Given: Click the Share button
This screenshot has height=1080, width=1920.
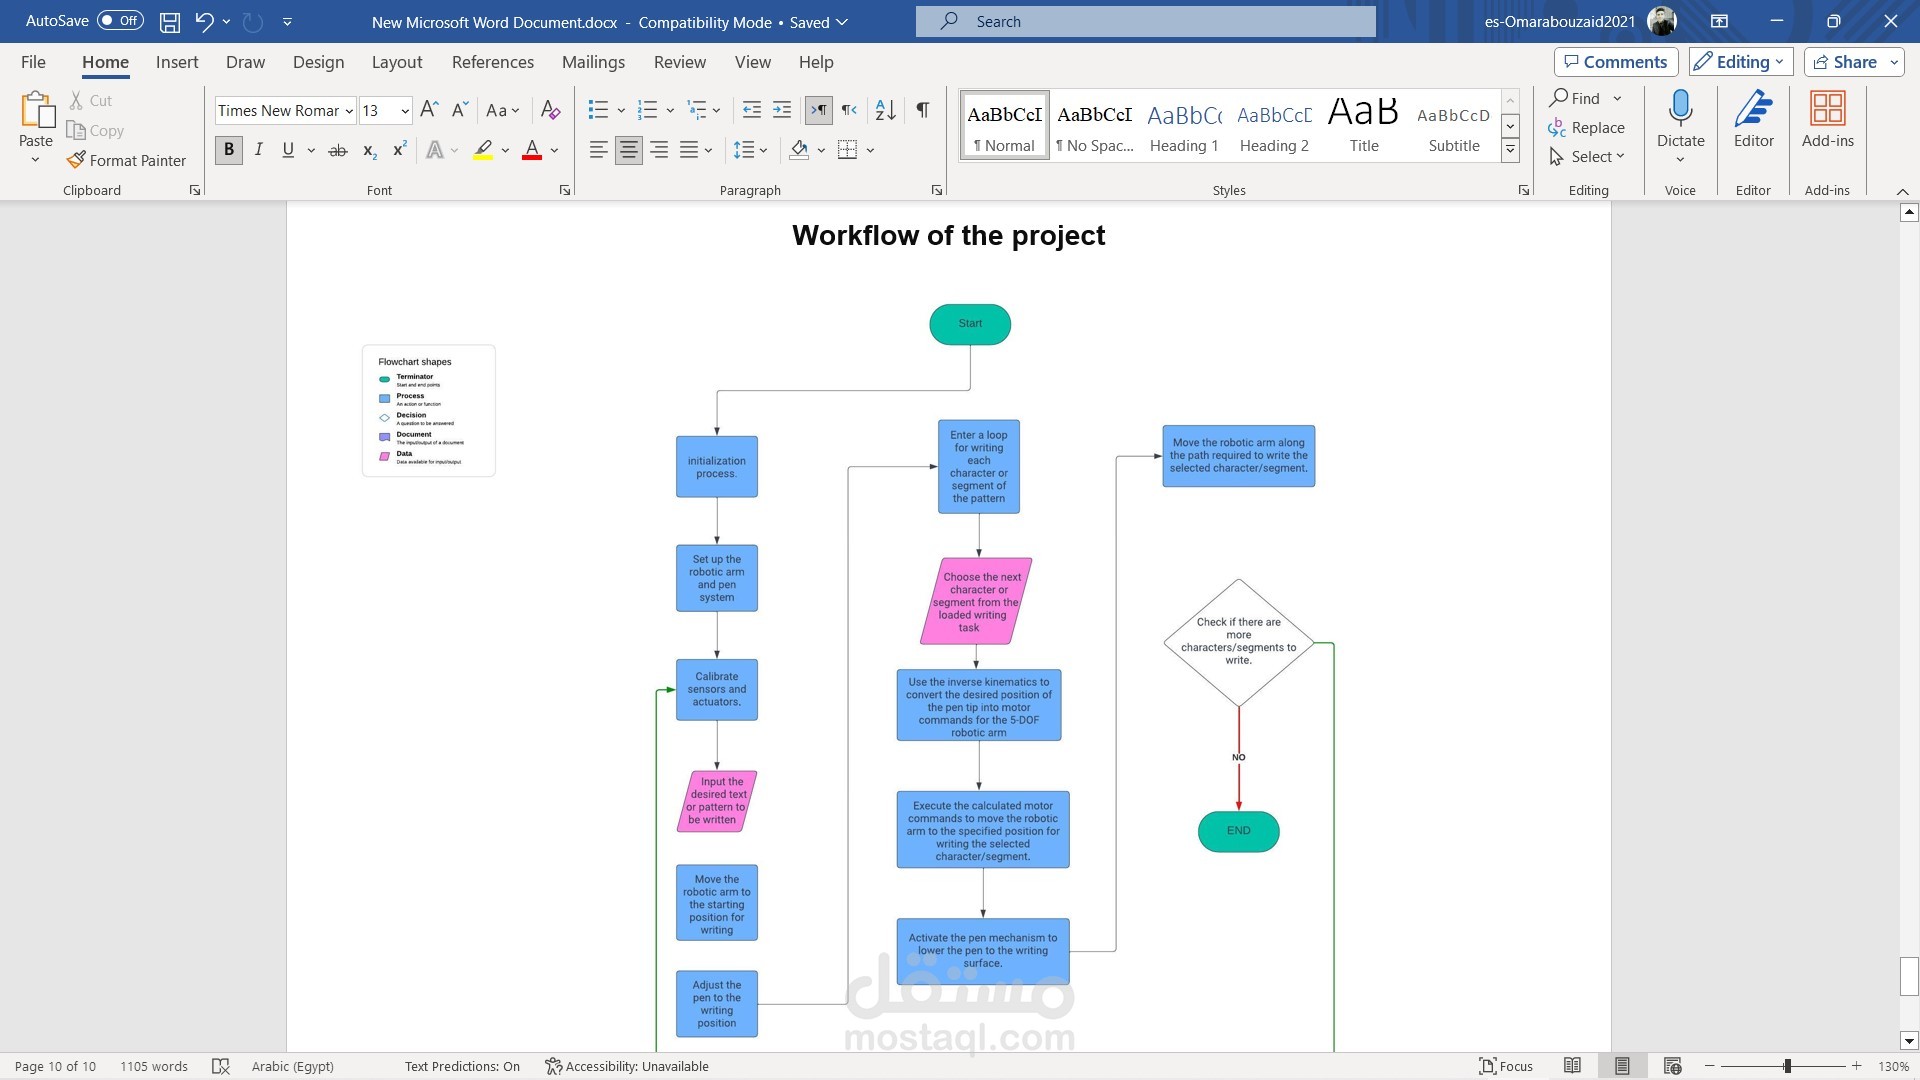Looking at the screenshot, I should coord(1854,62).
